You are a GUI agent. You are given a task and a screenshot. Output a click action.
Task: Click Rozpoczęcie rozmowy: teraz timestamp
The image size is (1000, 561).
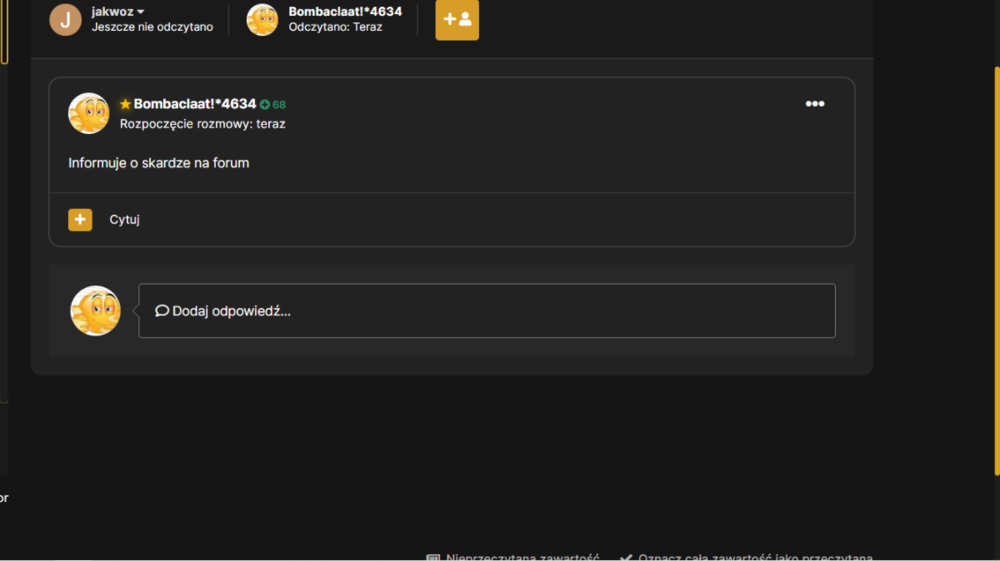203,124
